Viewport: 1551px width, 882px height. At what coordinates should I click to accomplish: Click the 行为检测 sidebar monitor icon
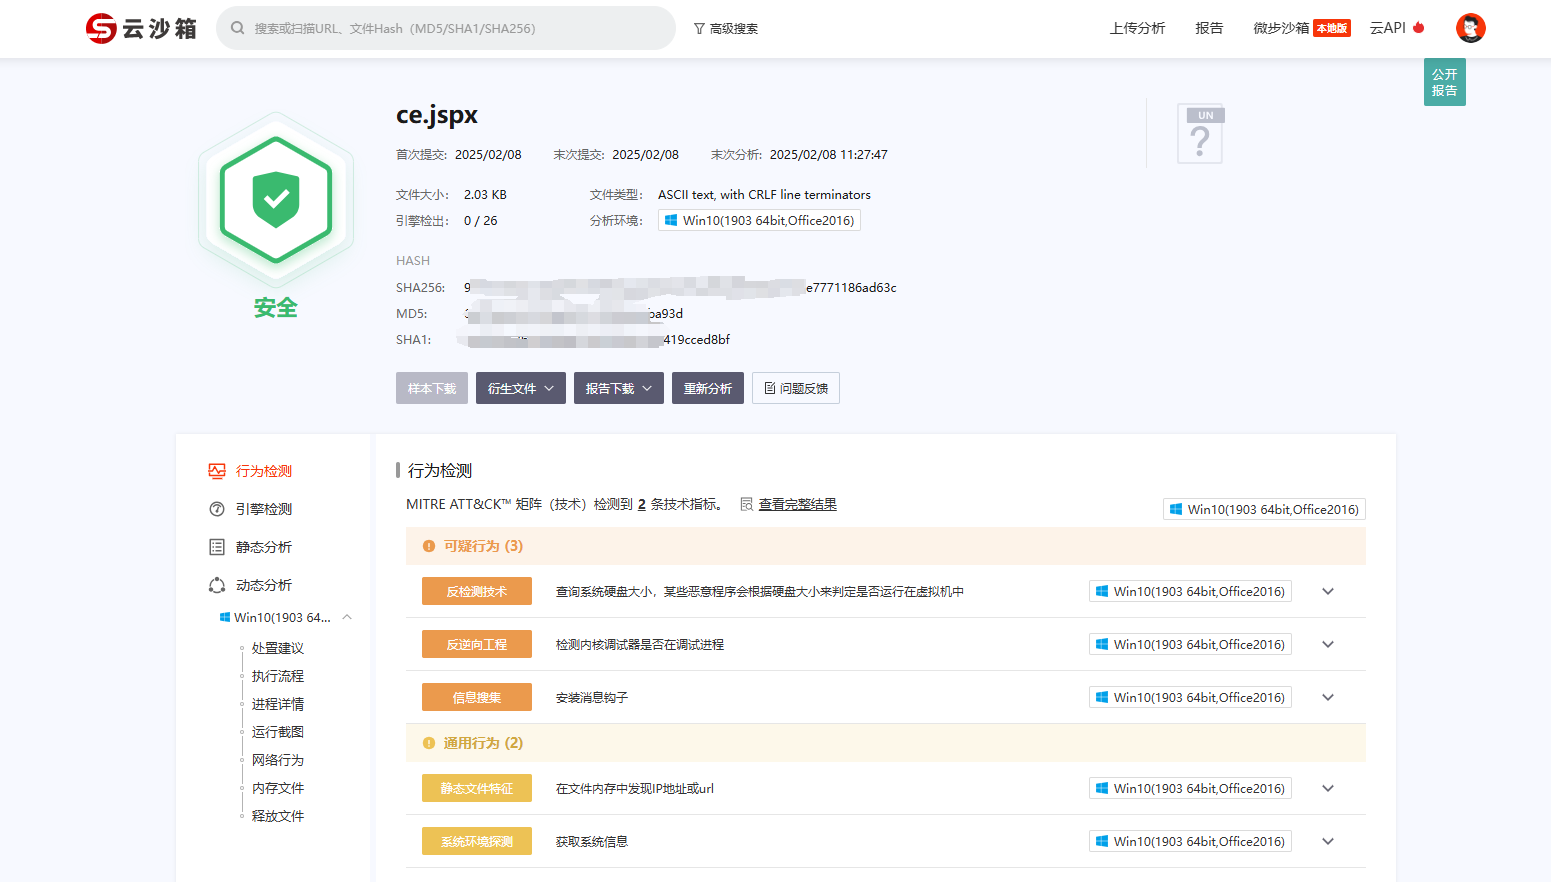(217, 471)
